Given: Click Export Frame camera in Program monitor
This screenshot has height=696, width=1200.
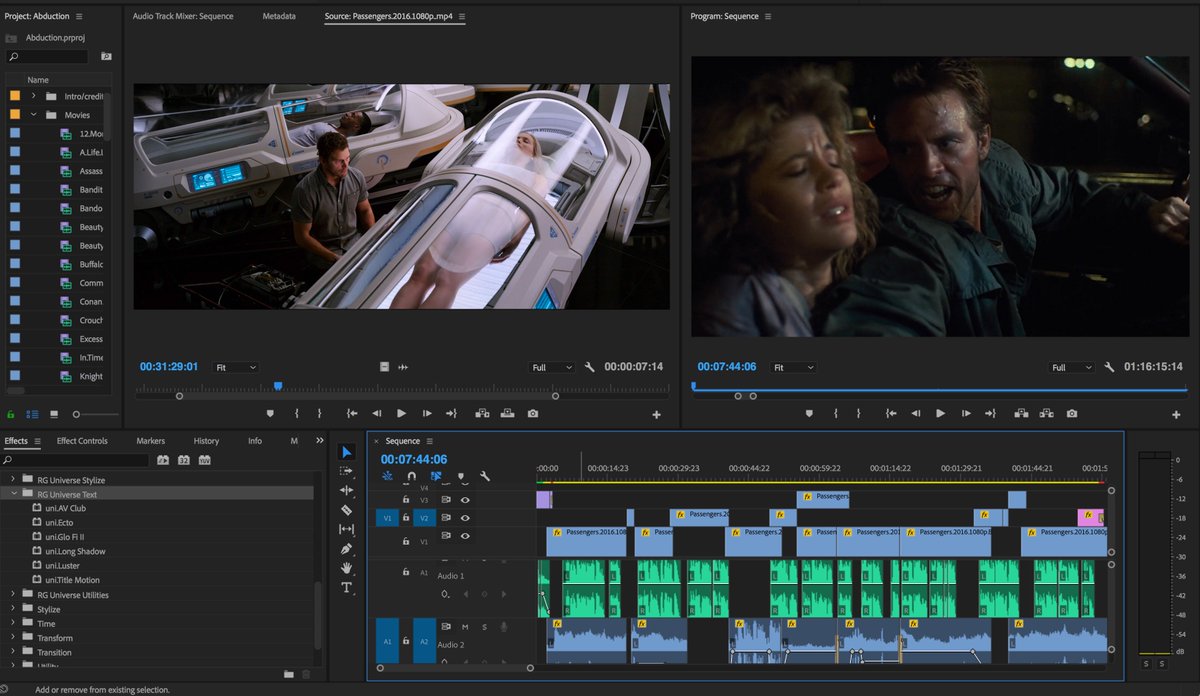Looking at the screenshot, I should [1072, 413].
